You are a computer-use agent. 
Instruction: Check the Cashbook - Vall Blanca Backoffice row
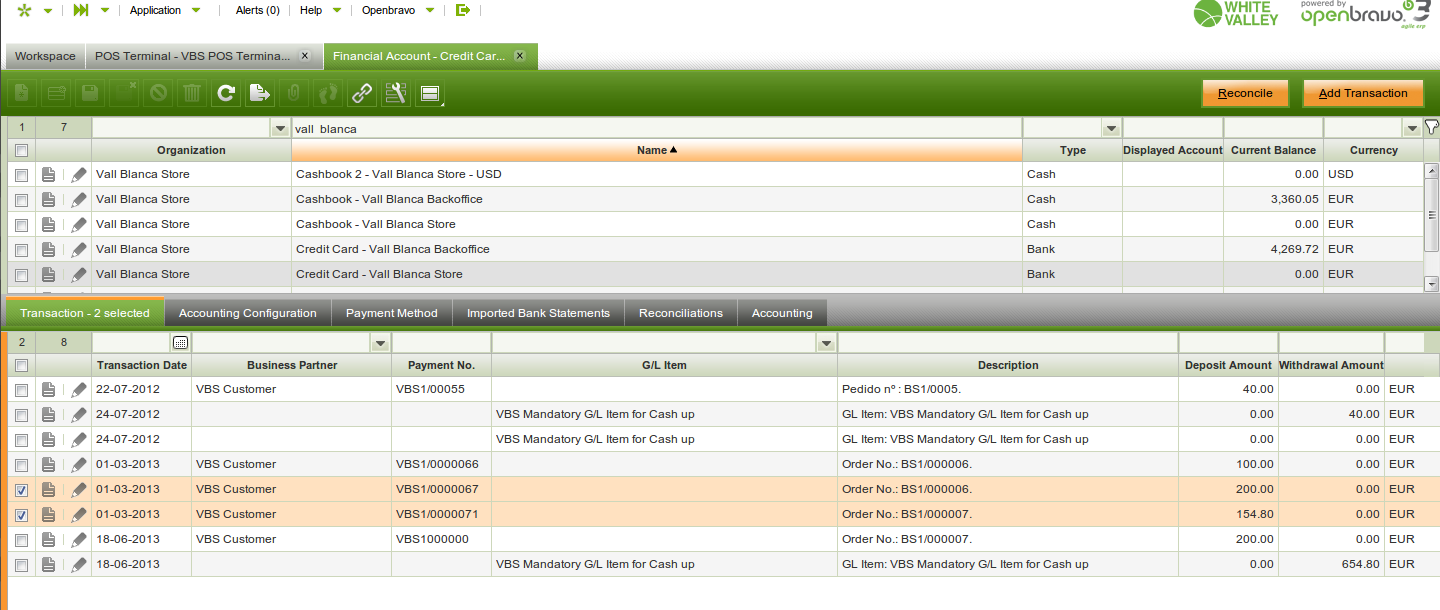(21, 199)
